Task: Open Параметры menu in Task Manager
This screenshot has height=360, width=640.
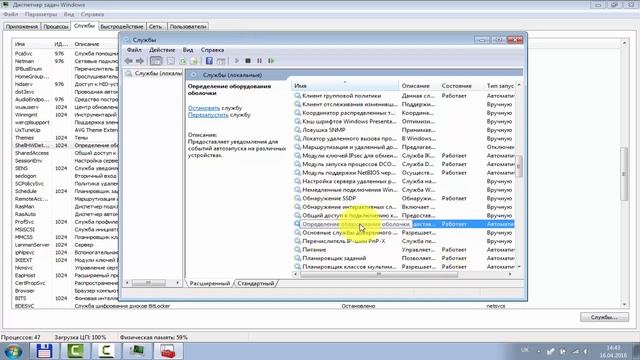Action: pos(41,14)
